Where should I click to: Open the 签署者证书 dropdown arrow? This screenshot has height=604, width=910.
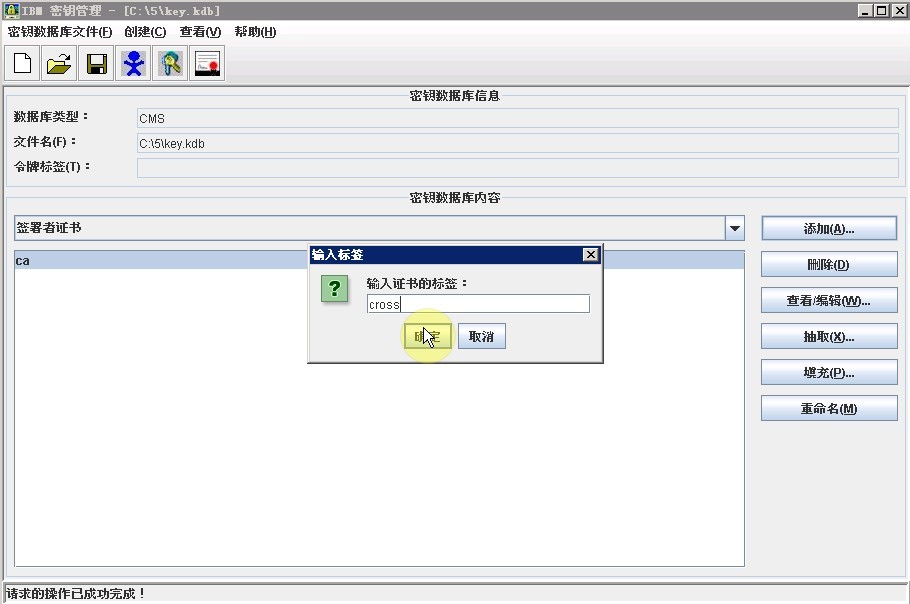click(735, 228)
